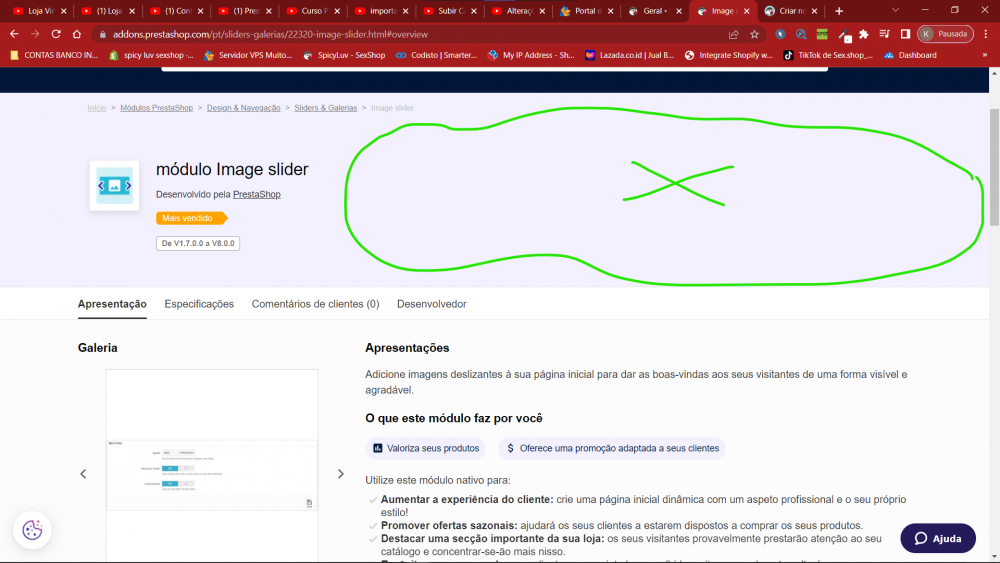Show more bookmarks overflow

pyautogui.click(x=985, y=55)
